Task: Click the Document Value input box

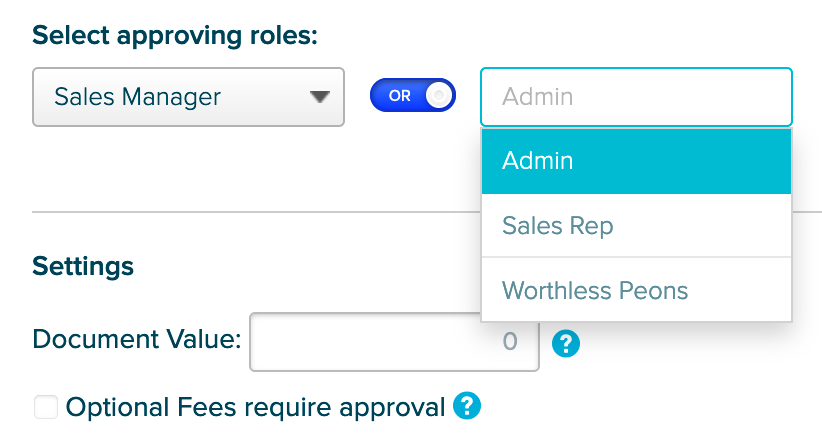Action: point(394,342)
